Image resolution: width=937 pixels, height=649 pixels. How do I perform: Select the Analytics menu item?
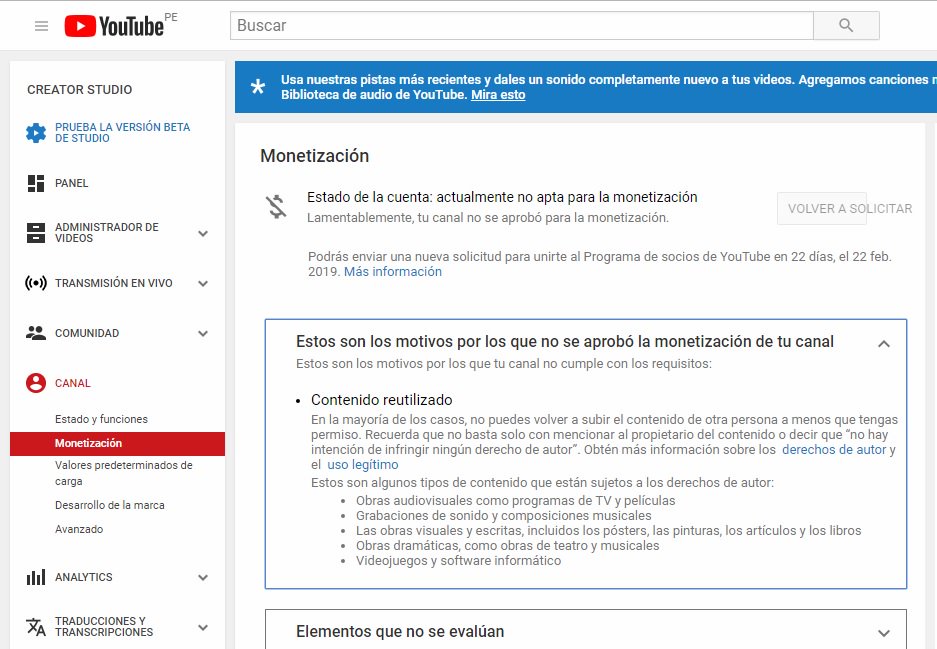click(x=84, y=577)
